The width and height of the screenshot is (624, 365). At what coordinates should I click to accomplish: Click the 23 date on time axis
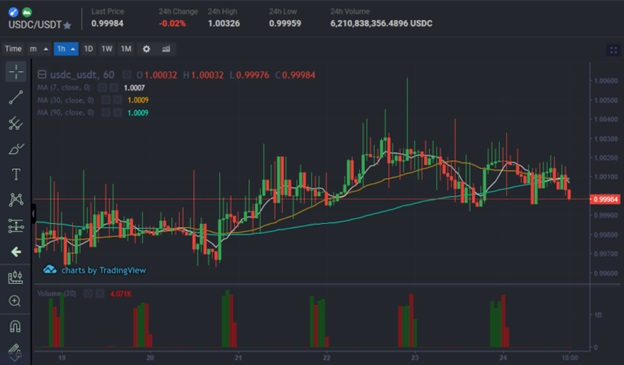415,357
